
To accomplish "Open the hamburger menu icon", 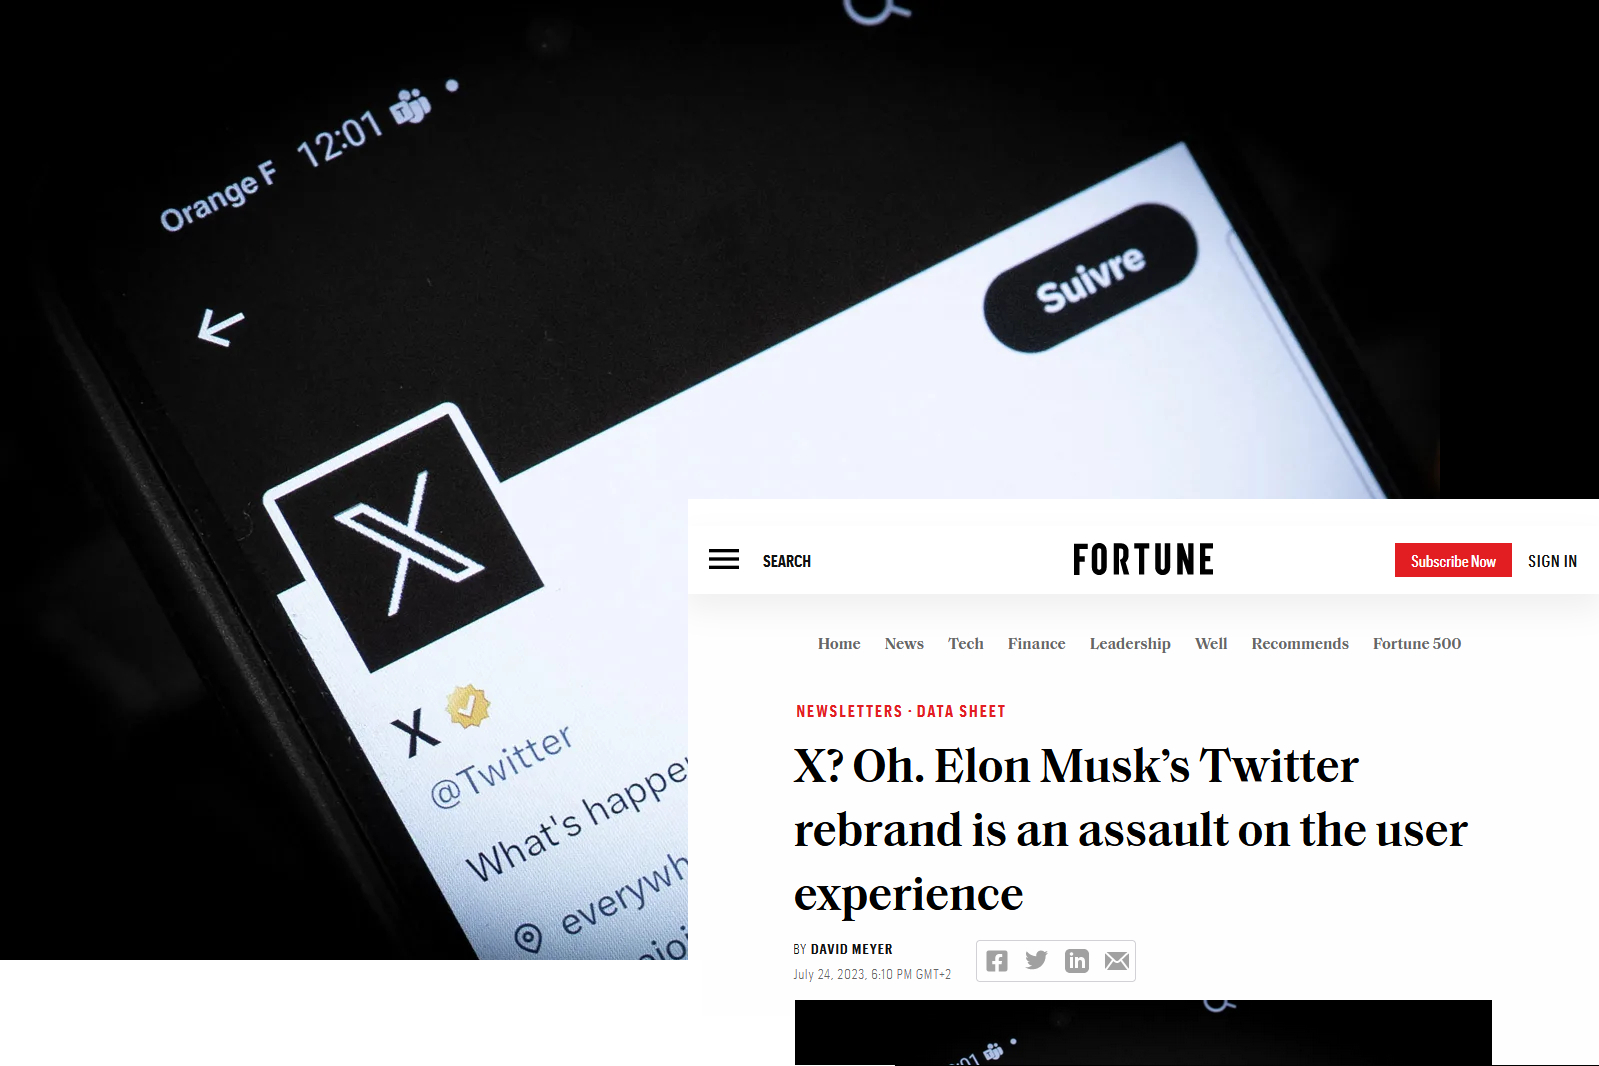I will pos(724,560).
